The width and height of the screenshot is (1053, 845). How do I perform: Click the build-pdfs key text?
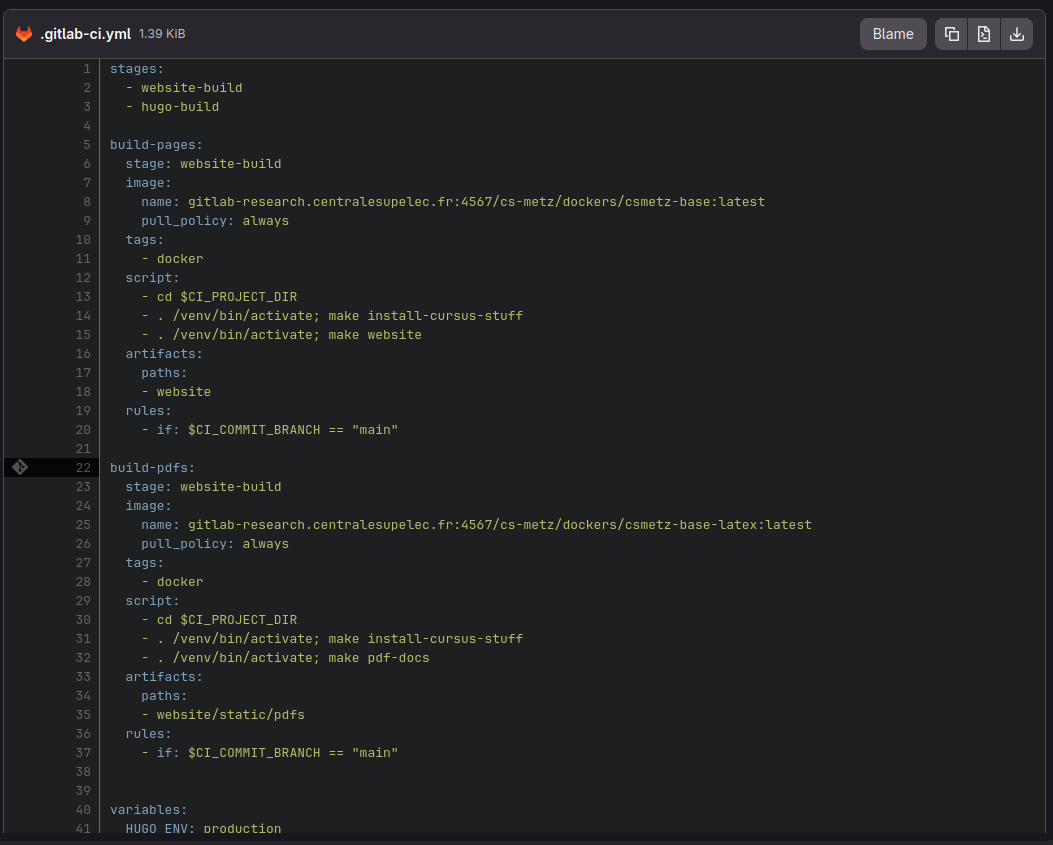152,468
